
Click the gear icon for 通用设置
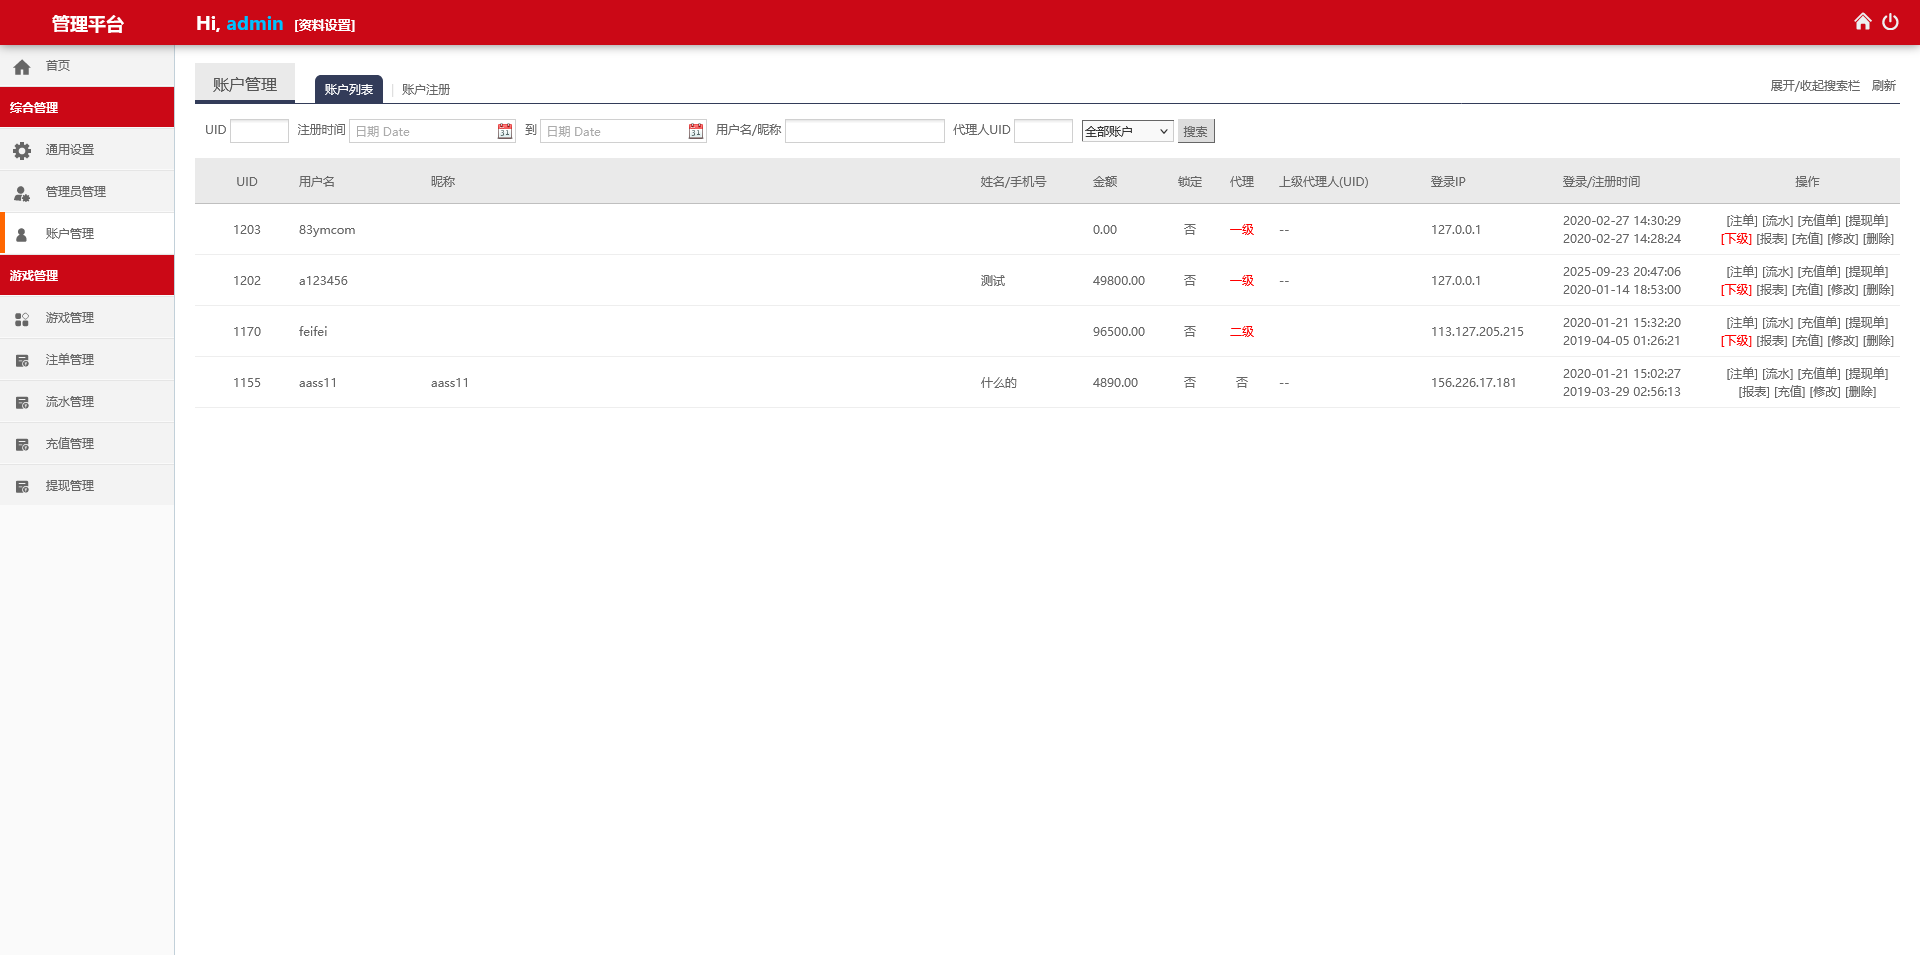pyautogui.click(x=22, y=150)
